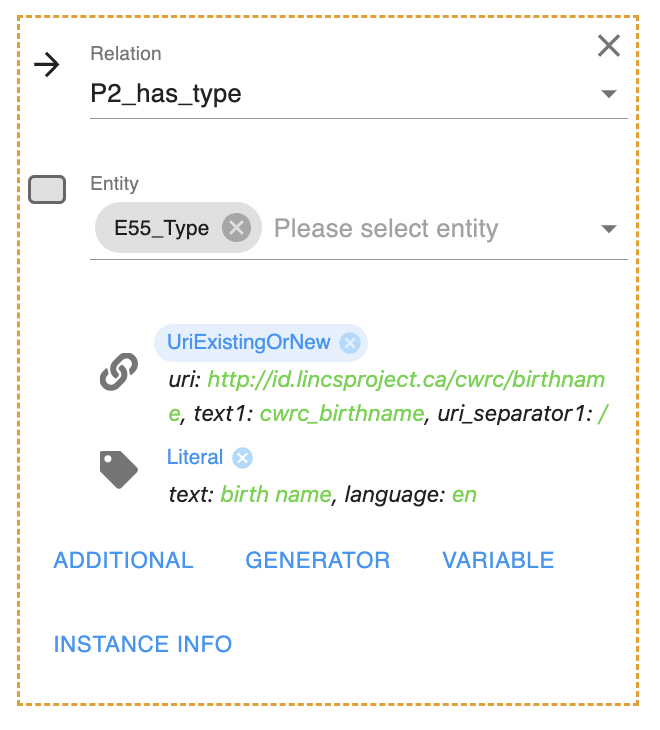
Task: Click the chain link URI icon
Action: [119, 374]
